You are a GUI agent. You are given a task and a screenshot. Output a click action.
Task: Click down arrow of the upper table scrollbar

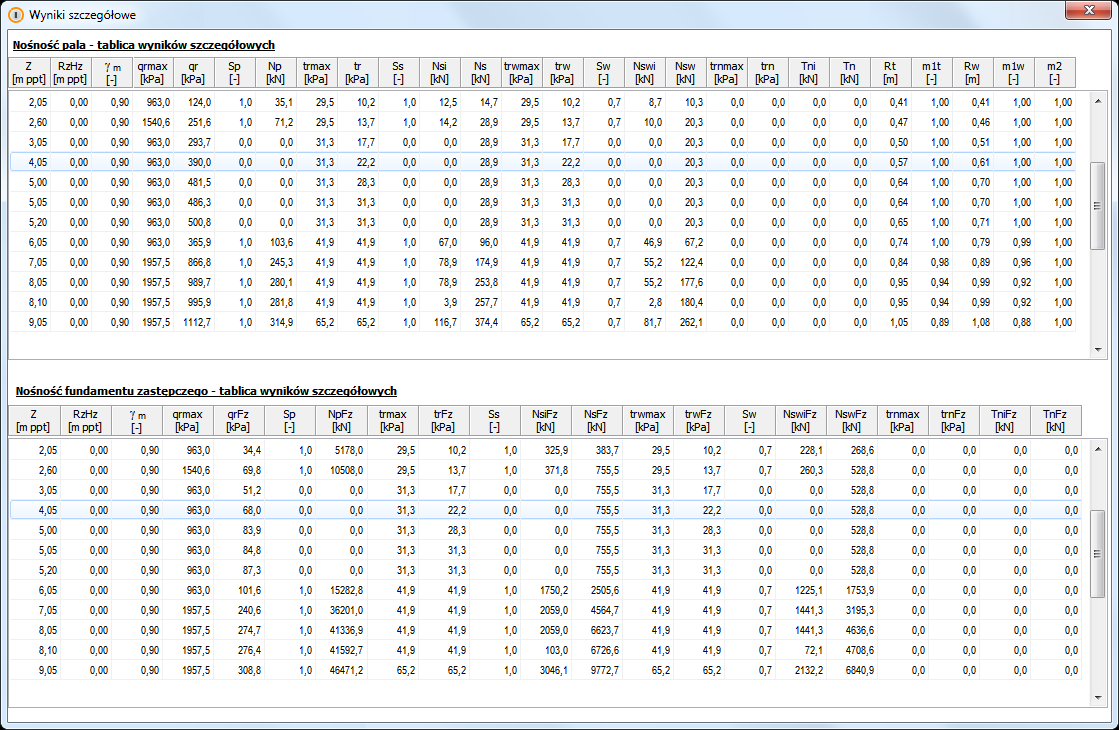click(1096, 350)
